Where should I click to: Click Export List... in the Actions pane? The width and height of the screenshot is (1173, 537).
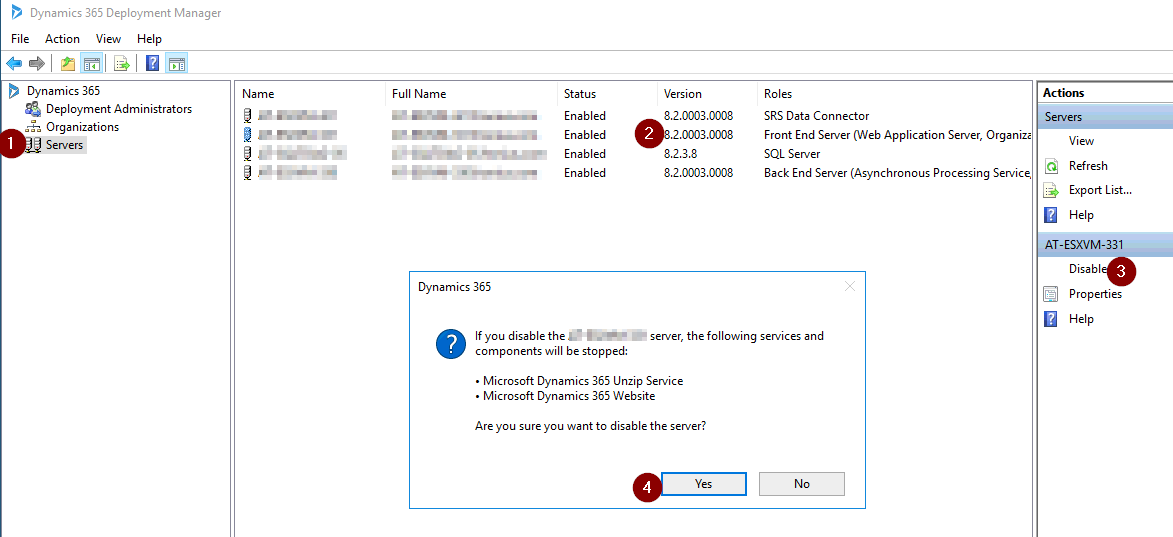(x=1100, y=191)
